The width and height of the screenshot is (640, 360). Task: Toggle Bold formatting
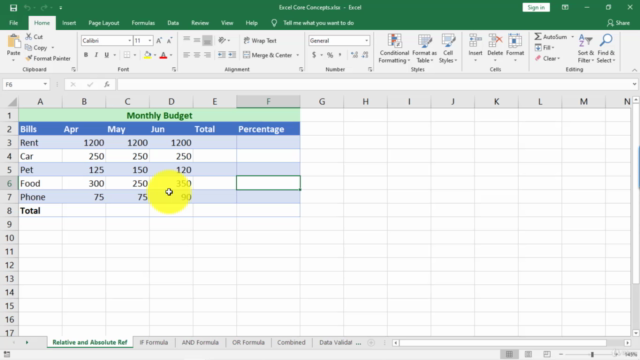(86, 55)
